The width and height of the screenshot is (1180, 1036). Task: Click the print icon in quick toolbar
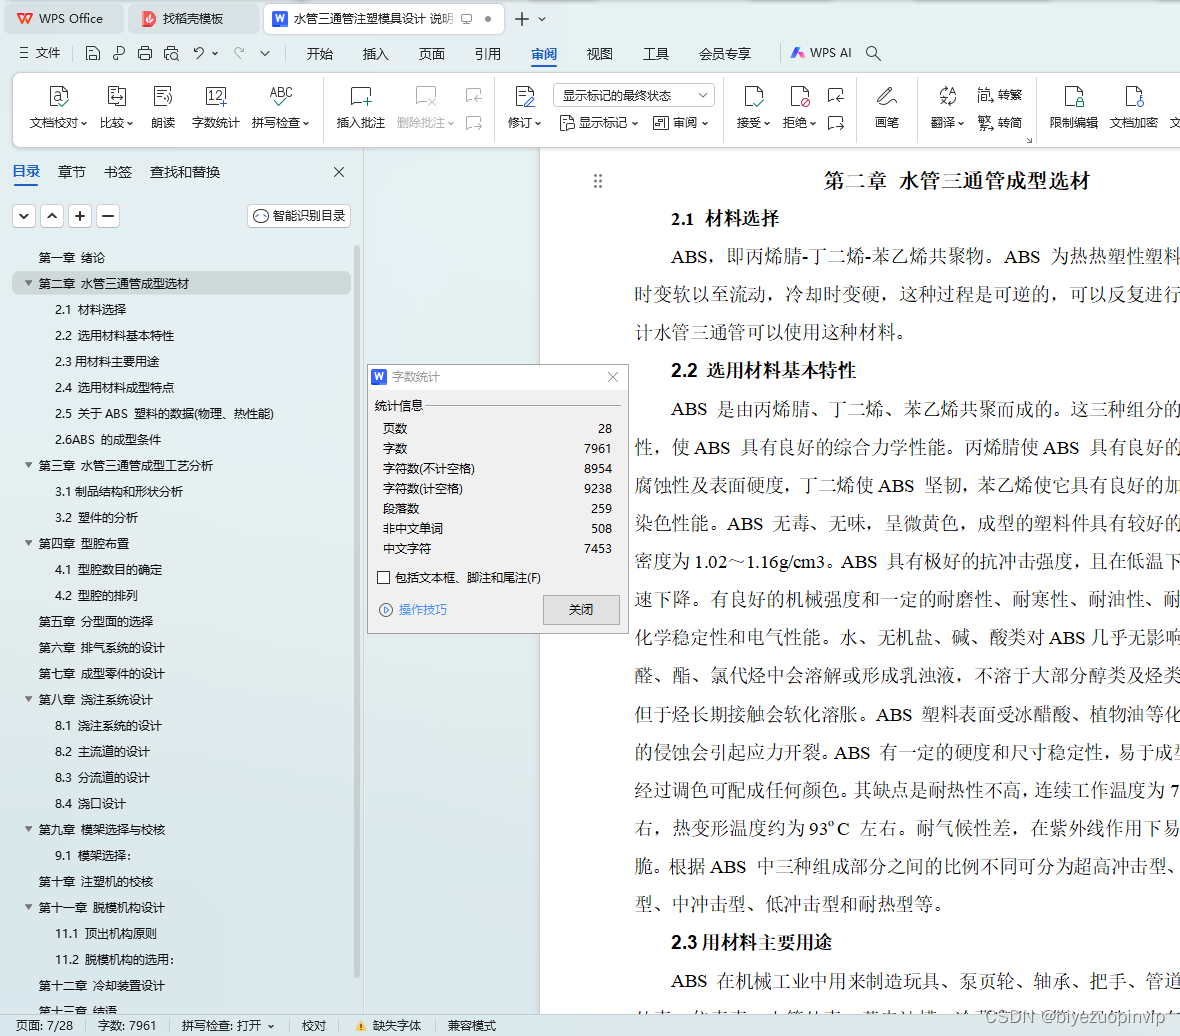click(145, 53)
